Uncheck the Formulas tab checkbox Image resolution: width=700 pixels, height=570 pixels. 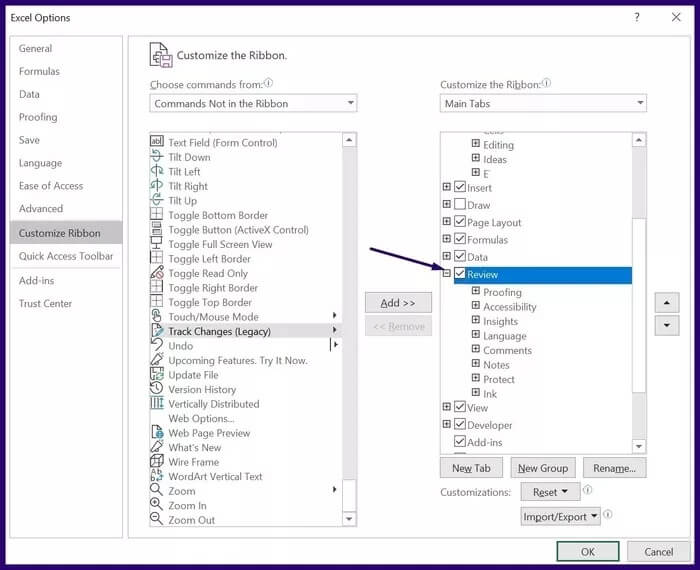tap(460, 238)
